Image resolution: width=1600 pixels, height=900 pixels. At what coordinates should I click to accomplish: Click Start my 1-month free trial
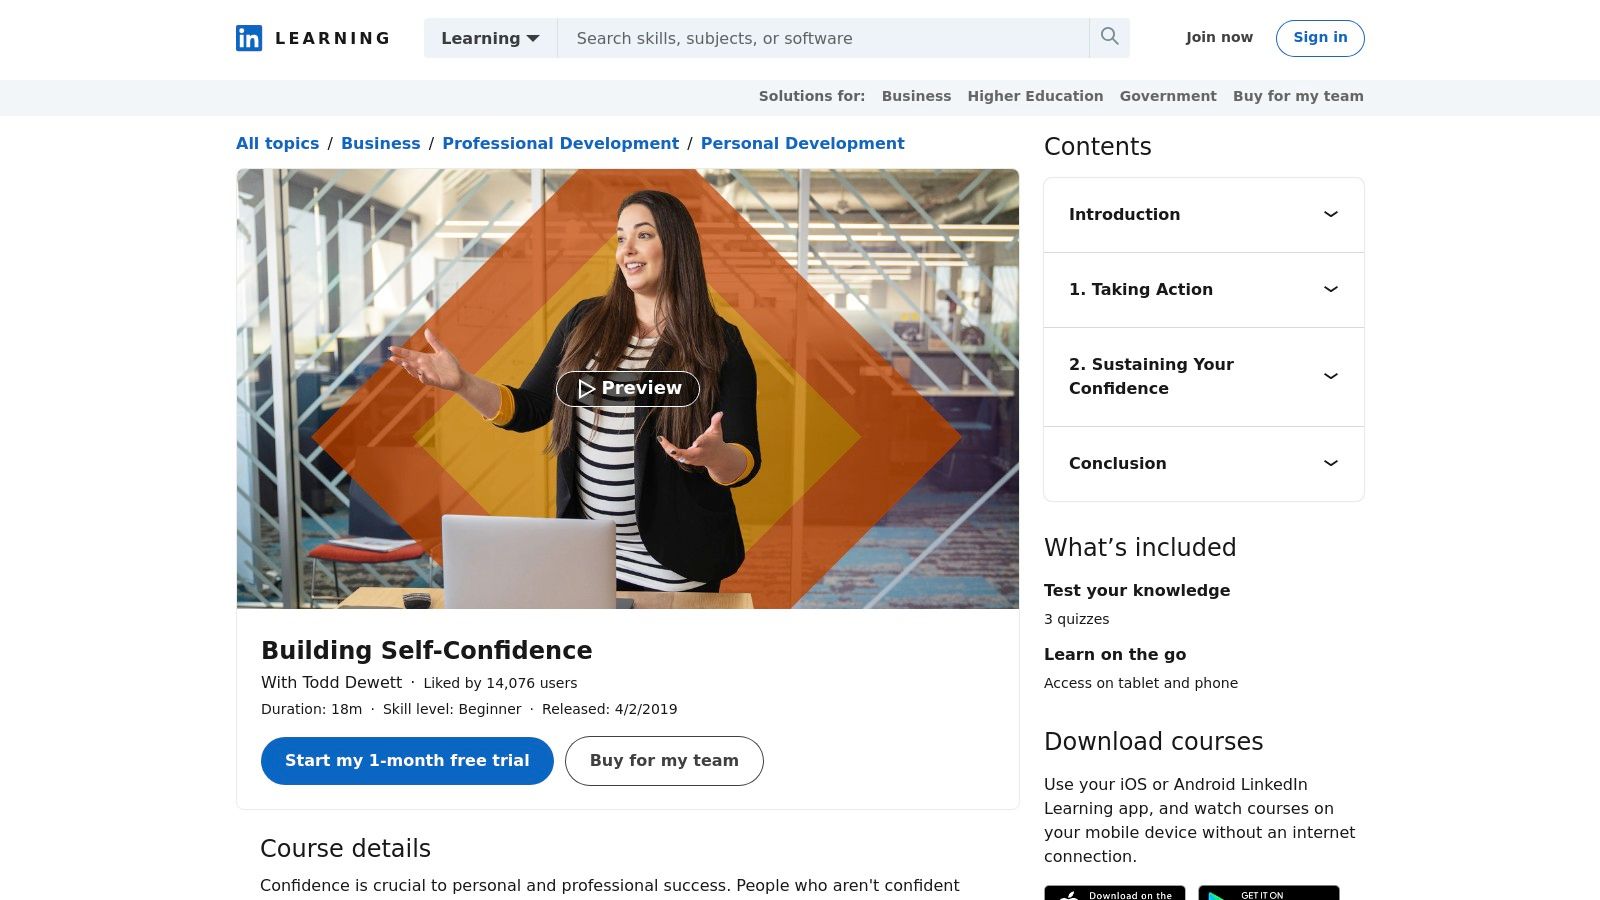tap(406, 760)
